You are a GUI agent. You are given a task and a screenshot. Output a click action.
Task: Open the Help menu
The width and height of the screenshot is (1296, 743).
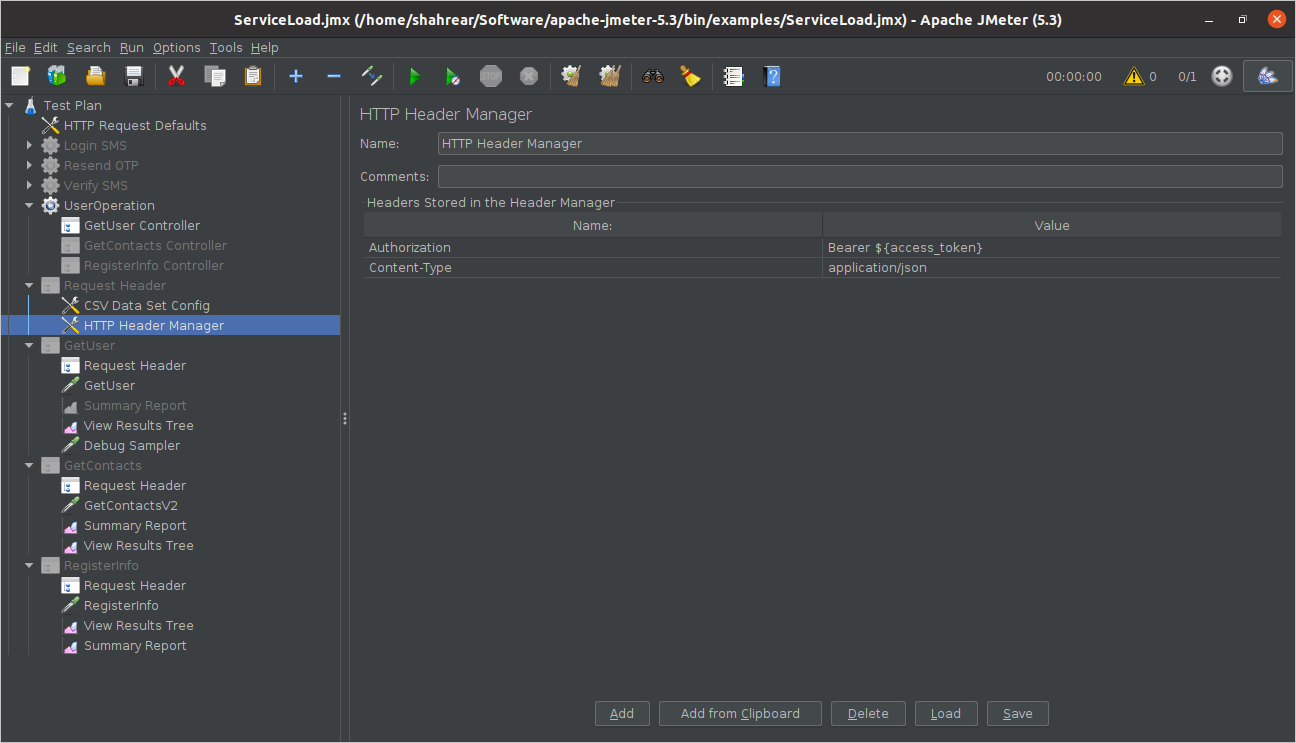coord(265,47)
